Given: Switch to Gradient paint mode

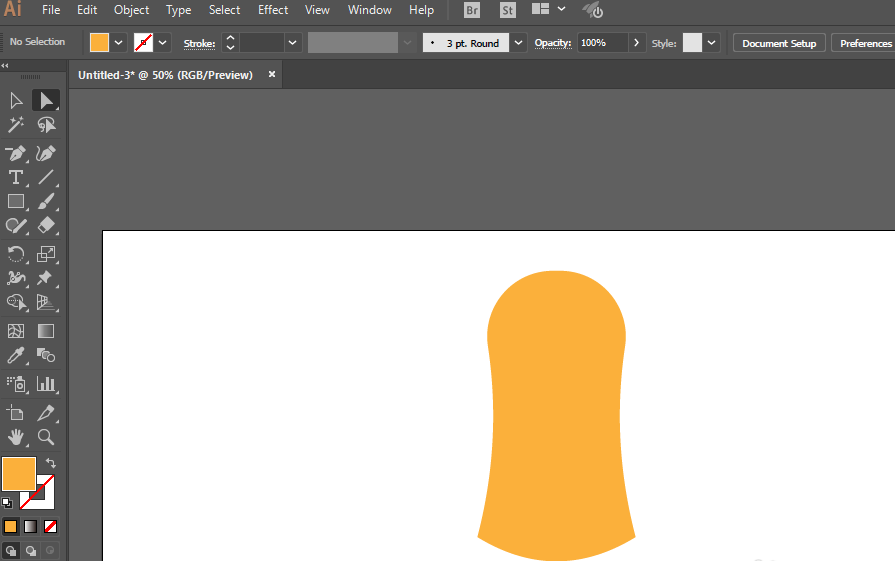Looking at the screenshot, I should (30, 526).
